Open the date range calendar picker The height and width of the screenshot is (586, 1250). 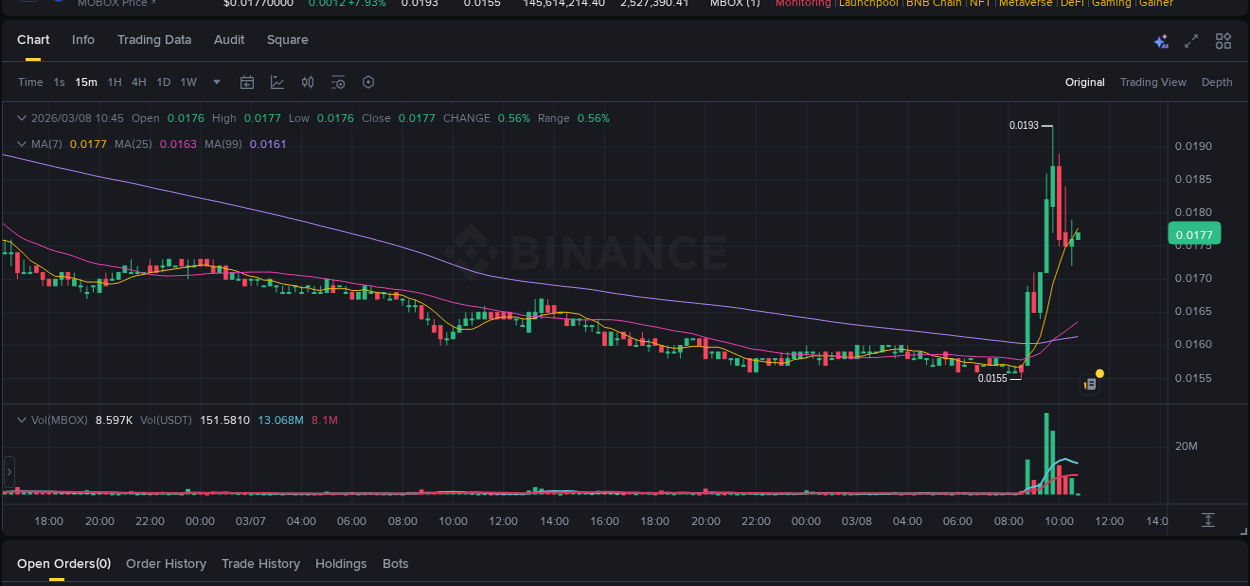point(247,82)
